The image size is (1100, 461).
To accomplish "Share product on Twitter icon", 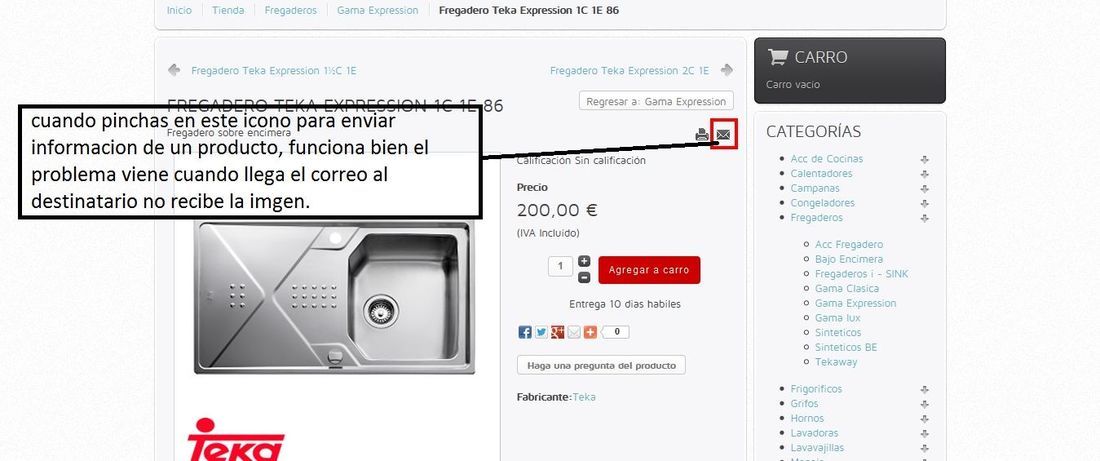I will click(541, 333).
